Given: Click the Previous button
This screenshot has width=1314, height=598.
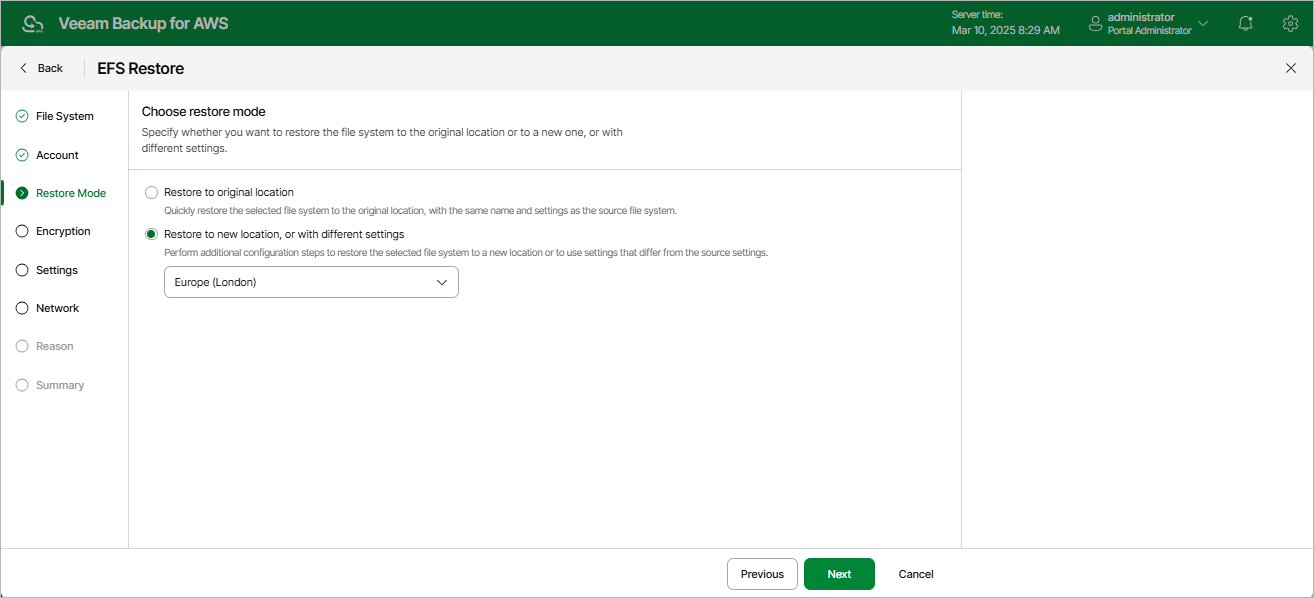Looking at the screenshot, I should click(761, 573).
